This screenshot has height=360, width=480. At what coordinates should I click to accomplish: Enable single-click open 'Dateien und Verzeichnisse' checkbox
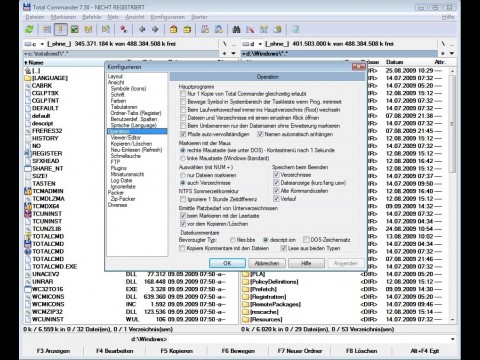(x=183, y=118)
